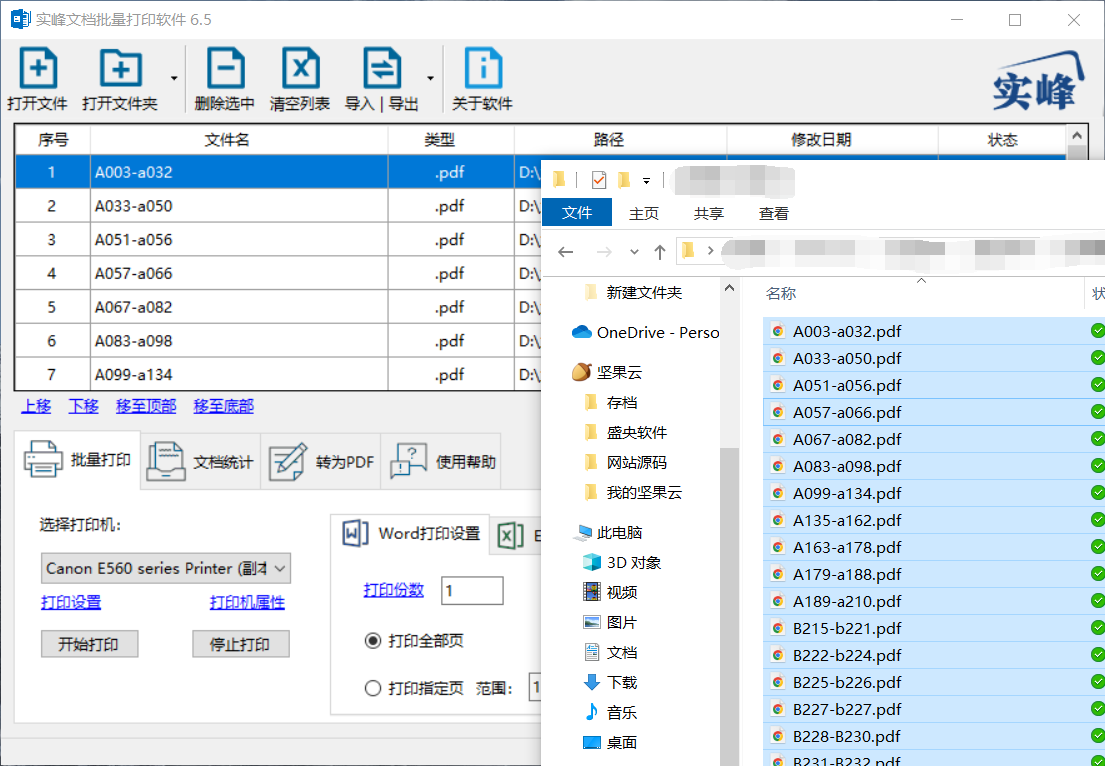Open 此电脑 in the Explorer navigation pane

point(608,533)
